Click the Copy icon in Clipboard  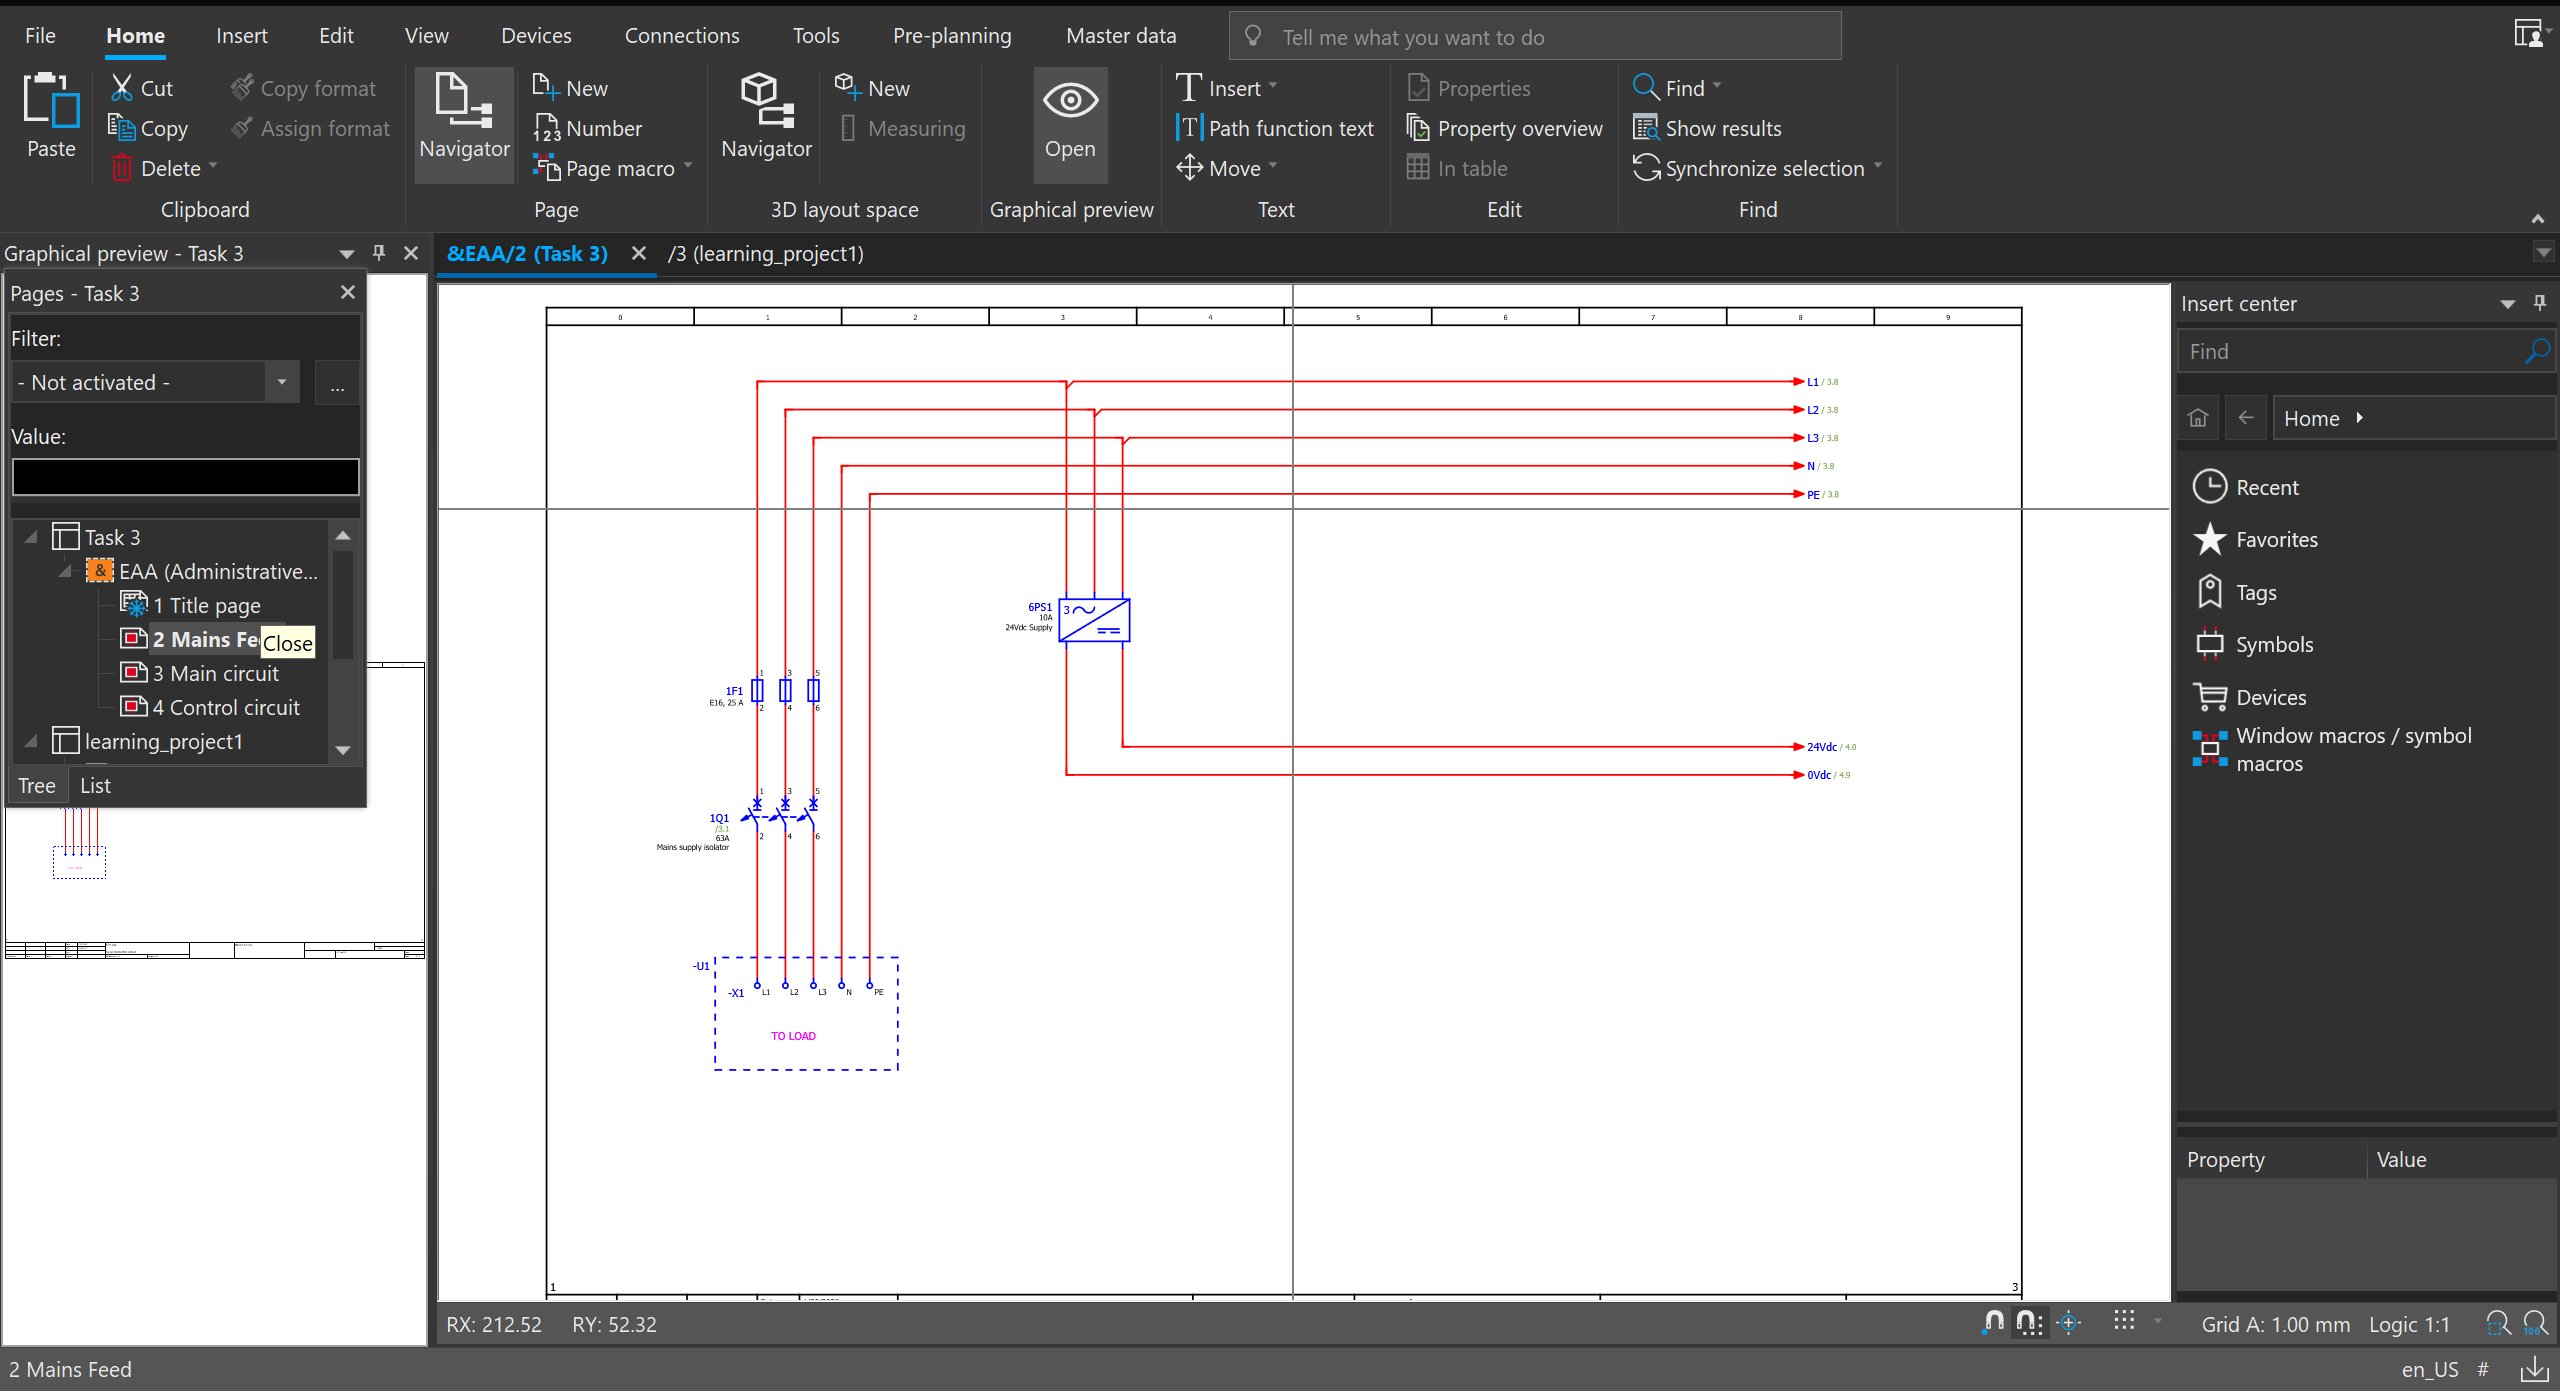pos(121,128)
